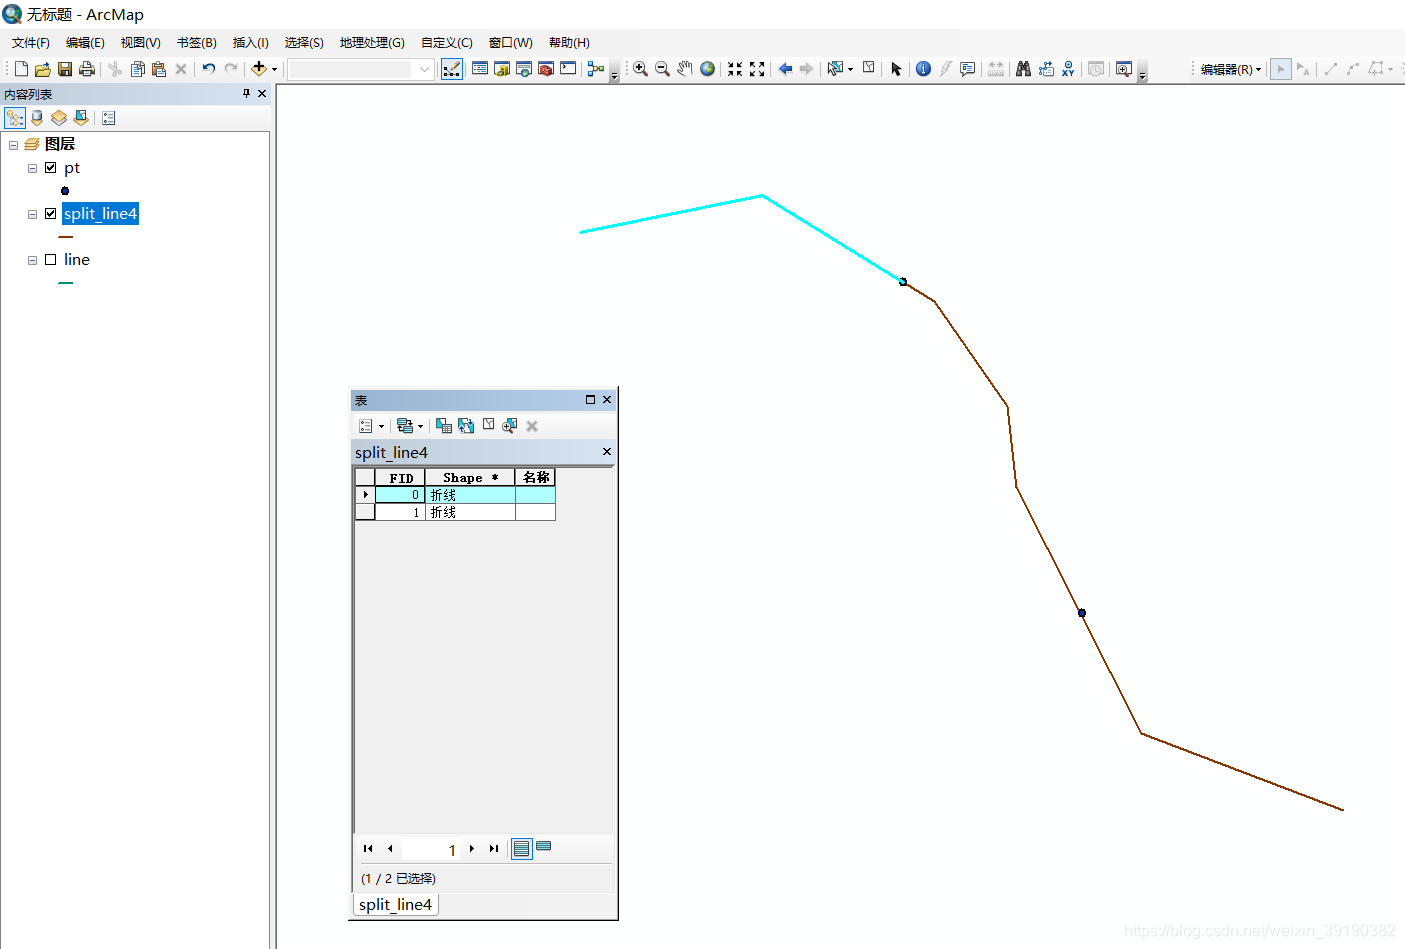
Task: Switch selection in the table window
Action: tap(466, 426)
